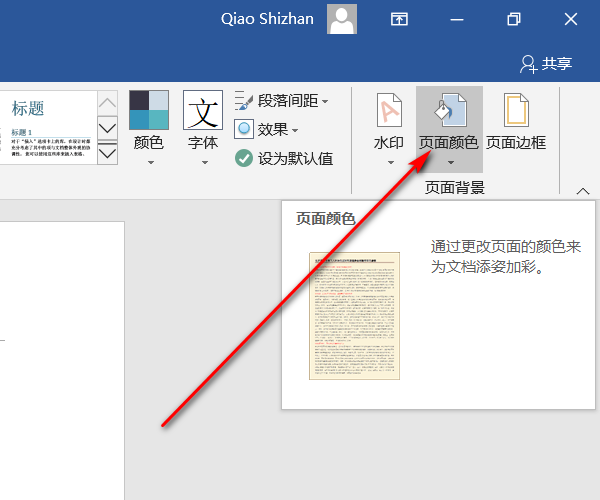
Task: Click 设为默认值 button
Action: tap(284, 158)
